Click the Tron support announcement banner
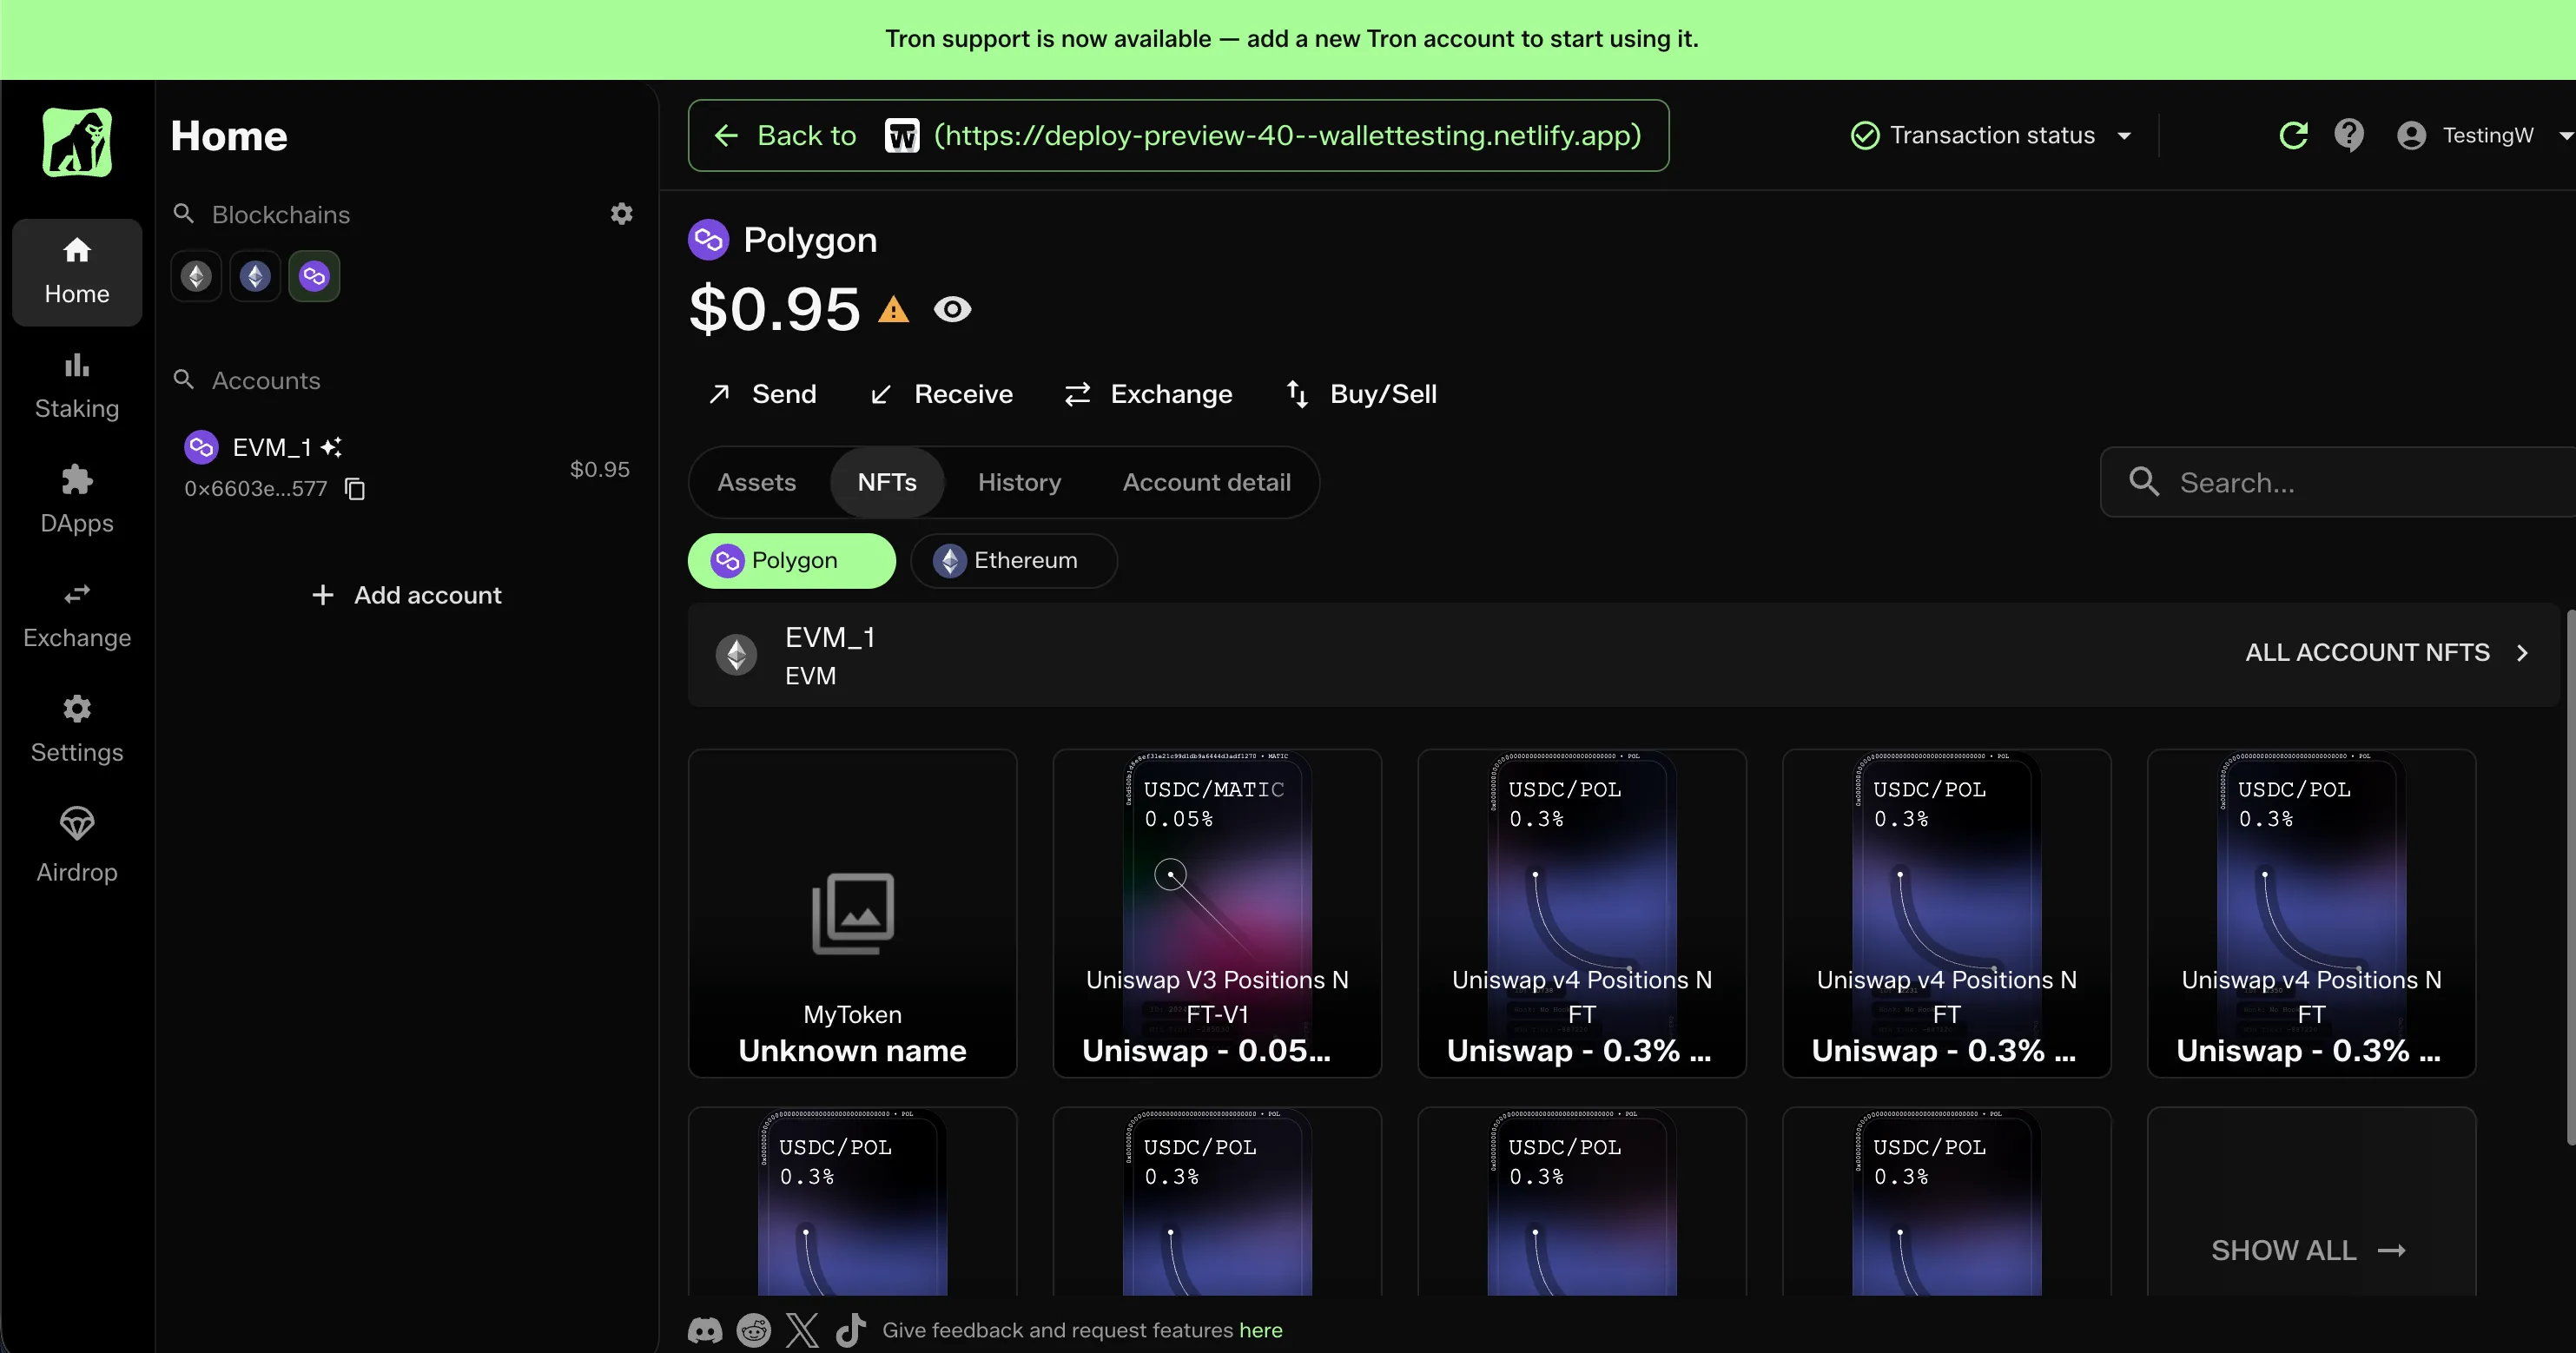This screenshot has width=2576, height=1353. click(1288, 39)
